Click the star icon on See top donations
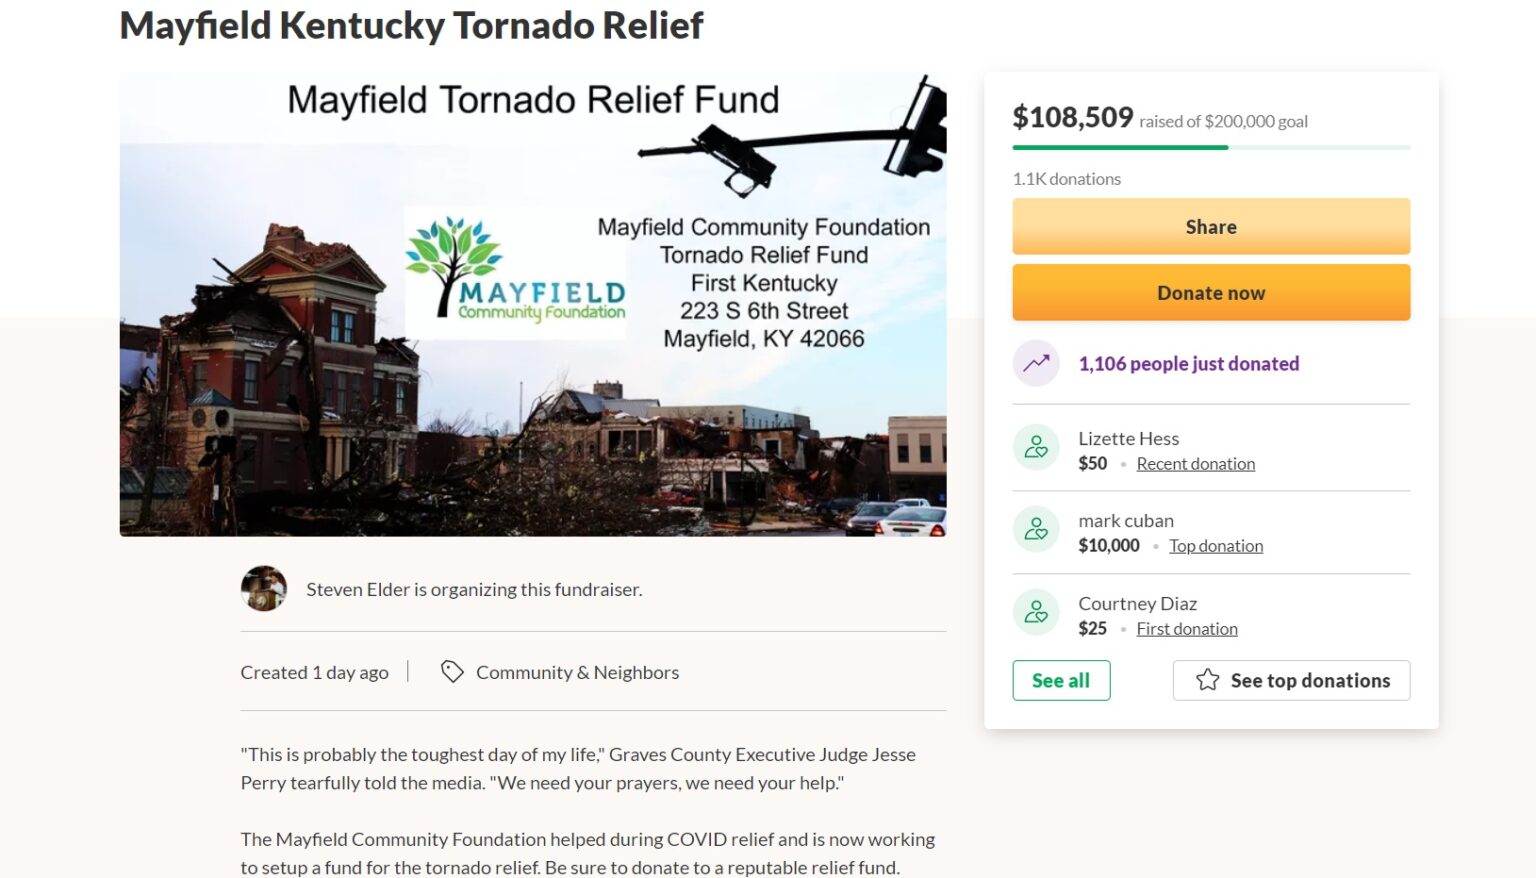This screenshot has height=878, width=1536. (x=1206, y=680)
